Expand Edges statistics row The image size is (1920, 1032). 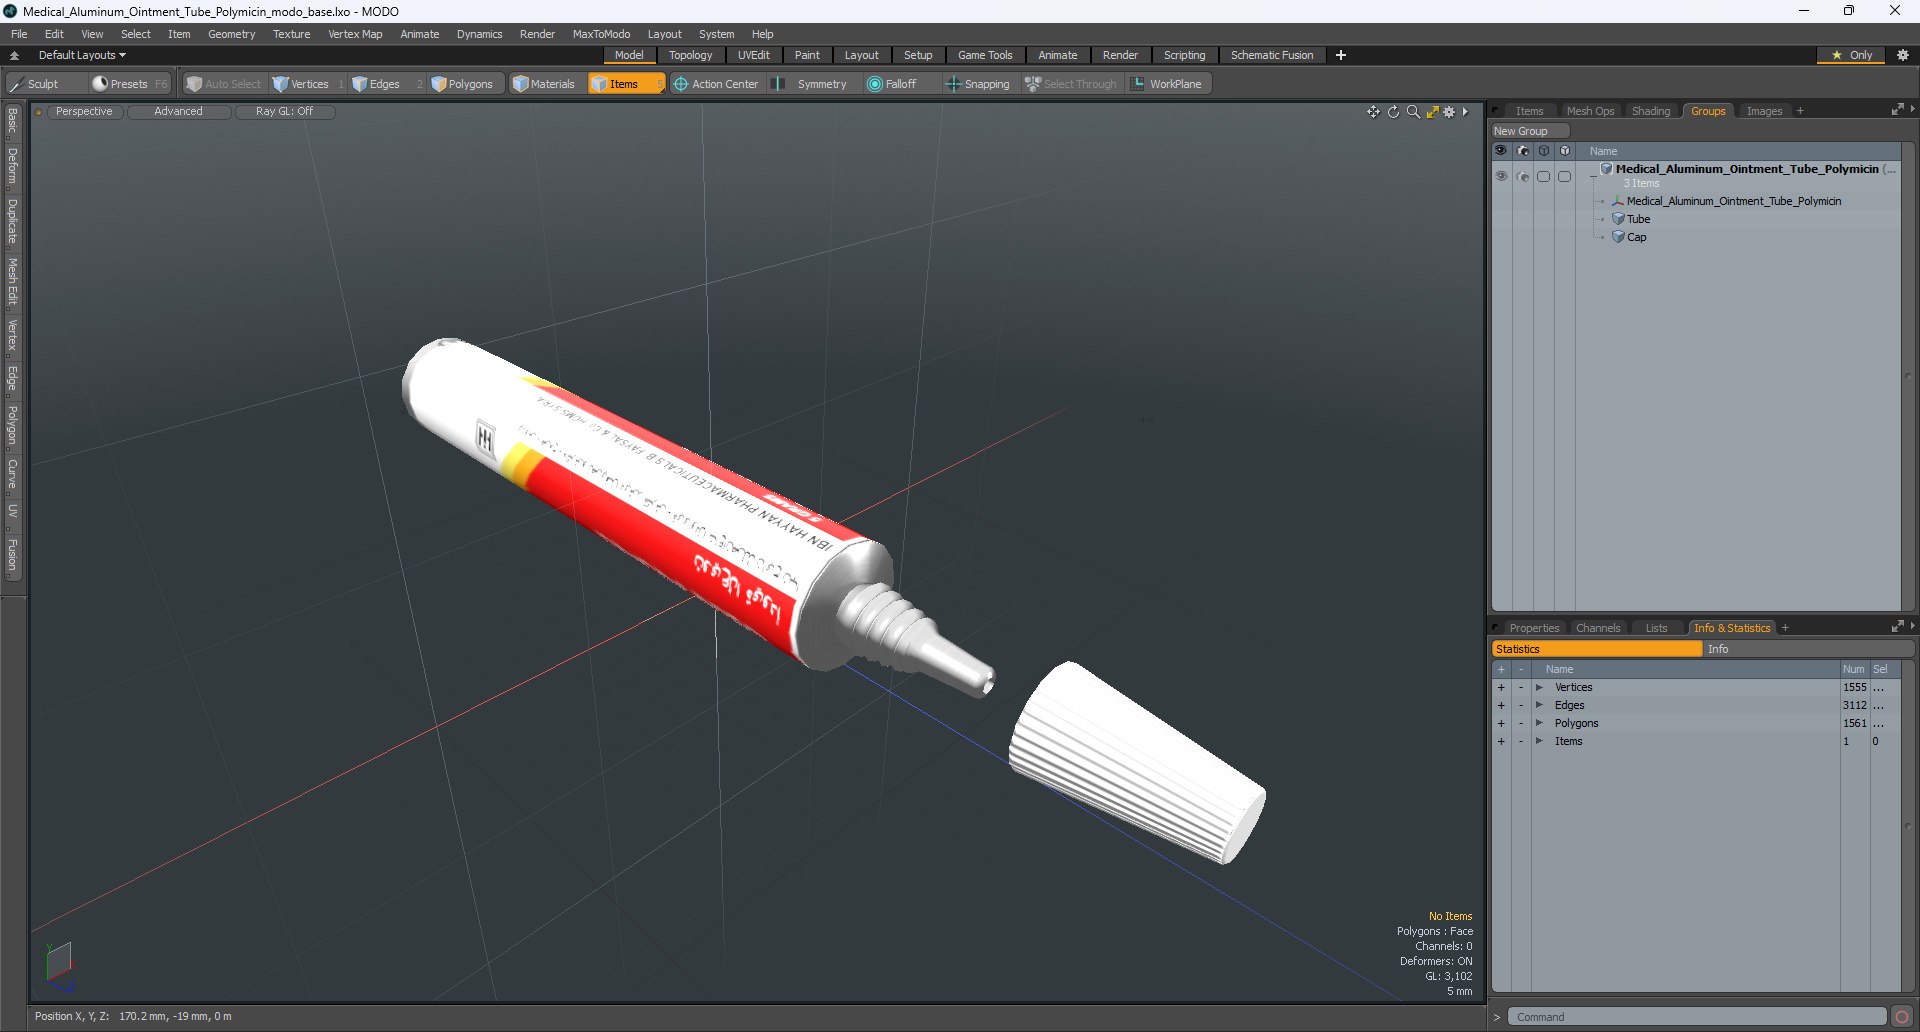click(1539, 705)
